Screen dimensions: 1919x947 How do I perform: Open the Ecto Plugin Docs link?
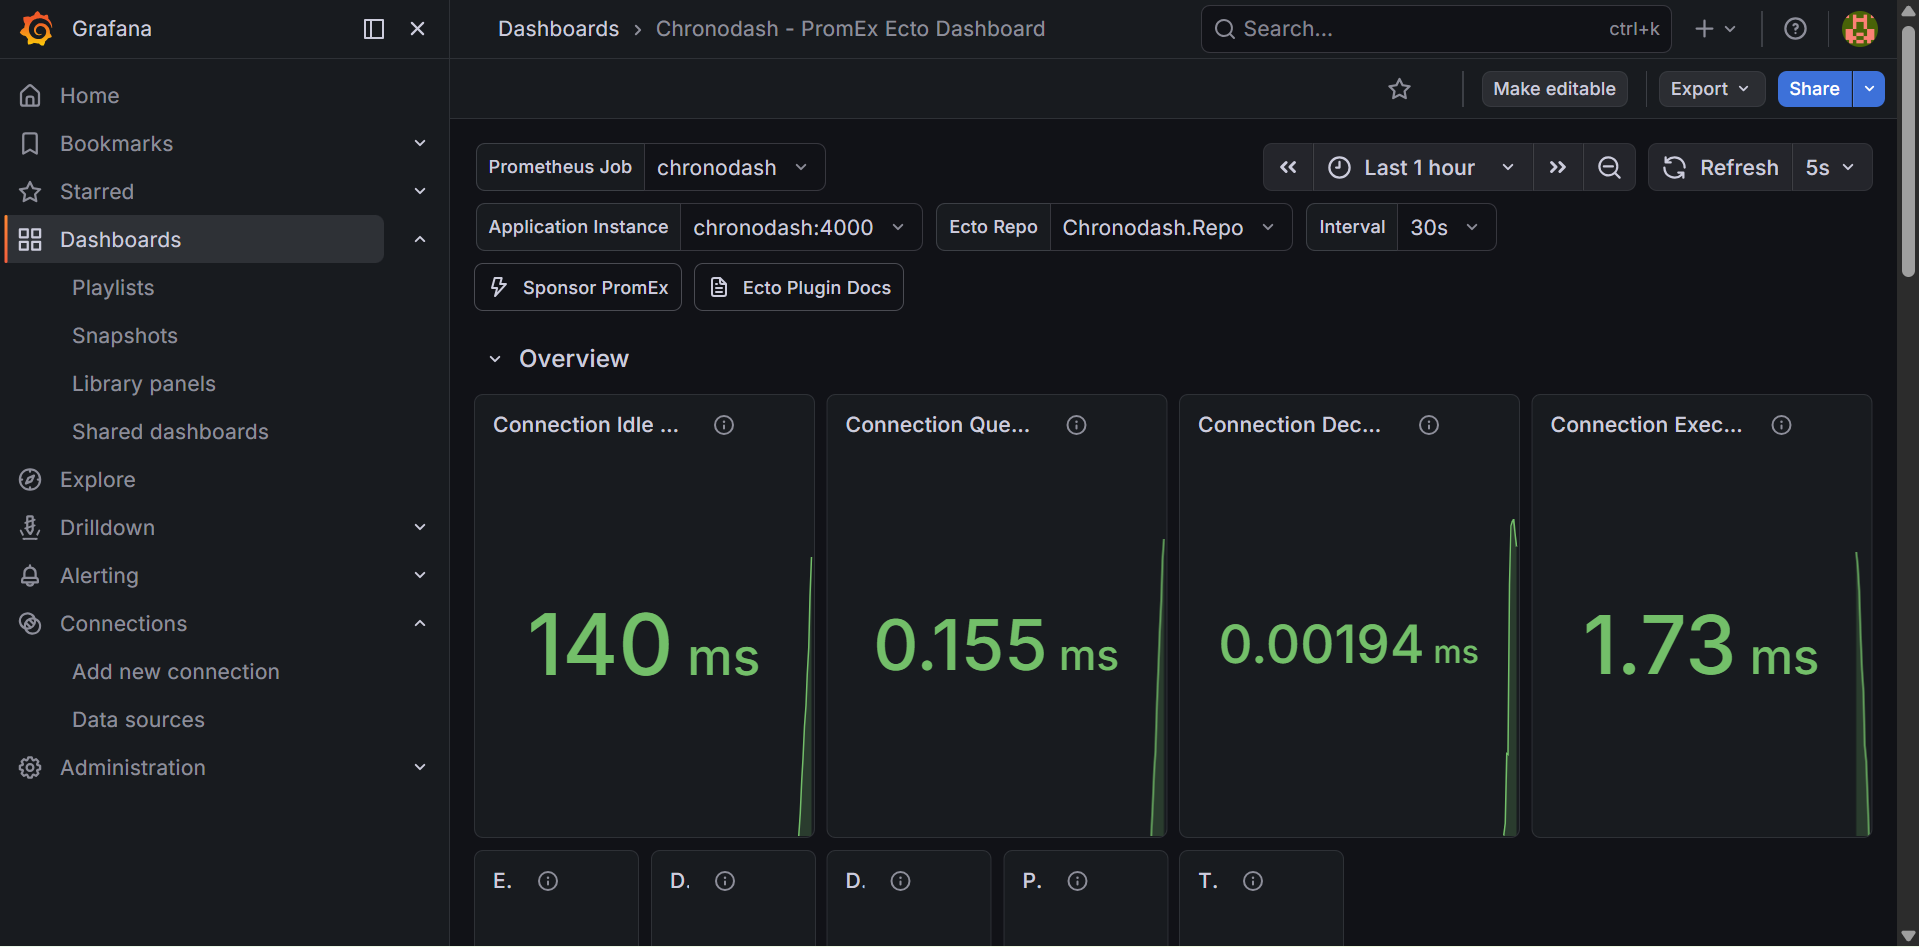click(x=799, y=287)
